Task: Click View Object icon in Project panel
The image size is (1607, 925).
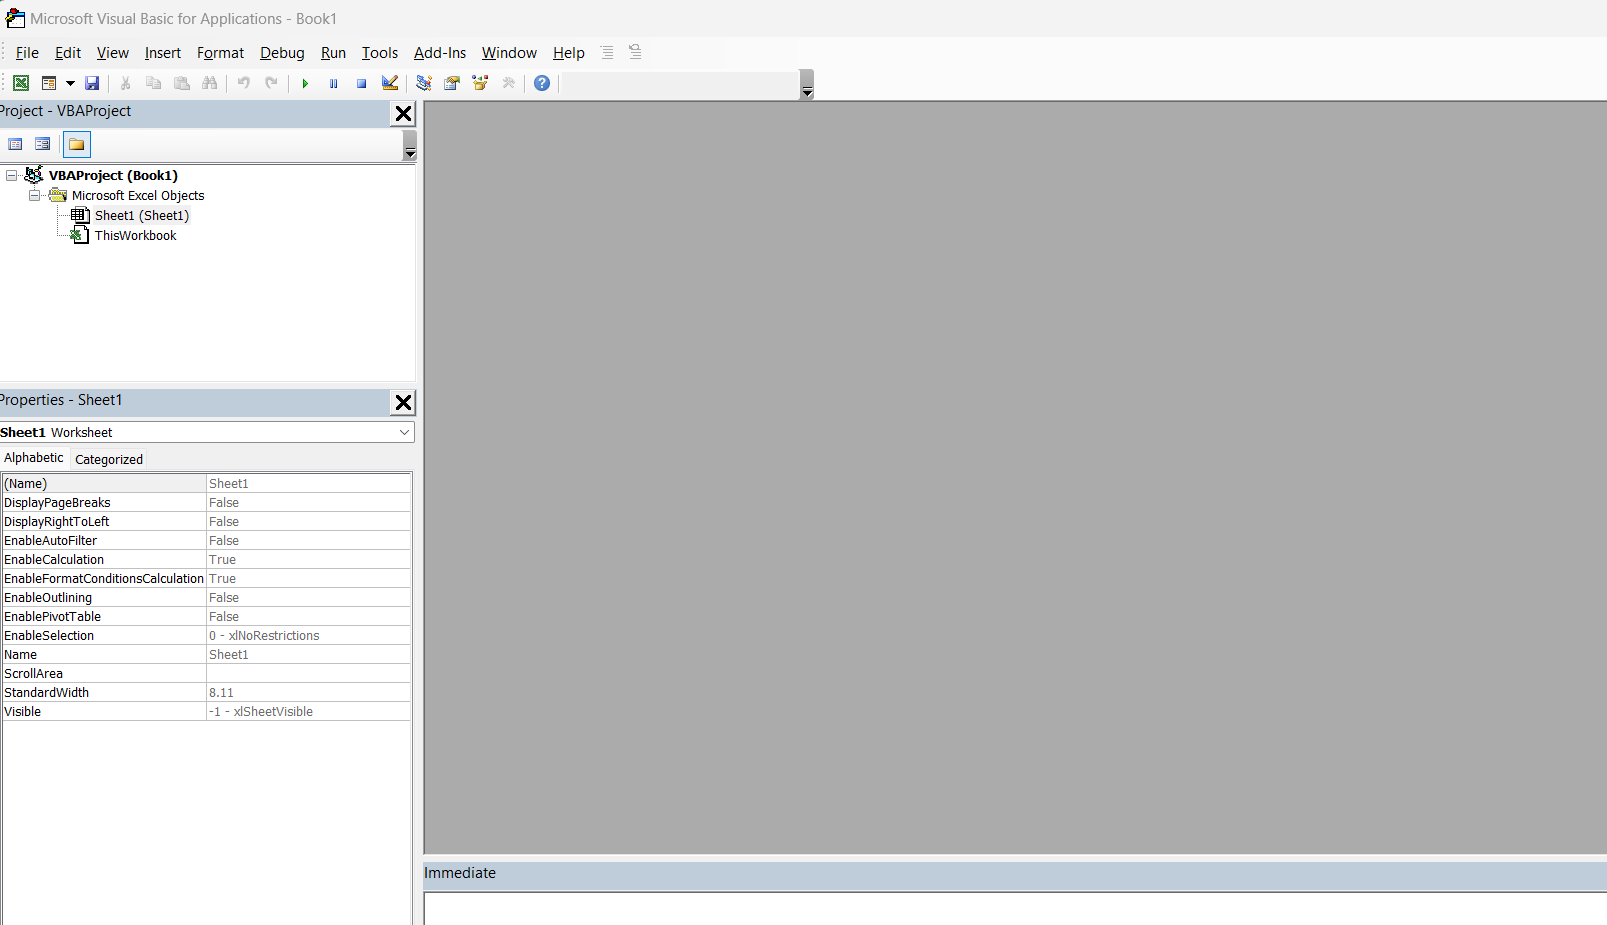Action: 43,144
